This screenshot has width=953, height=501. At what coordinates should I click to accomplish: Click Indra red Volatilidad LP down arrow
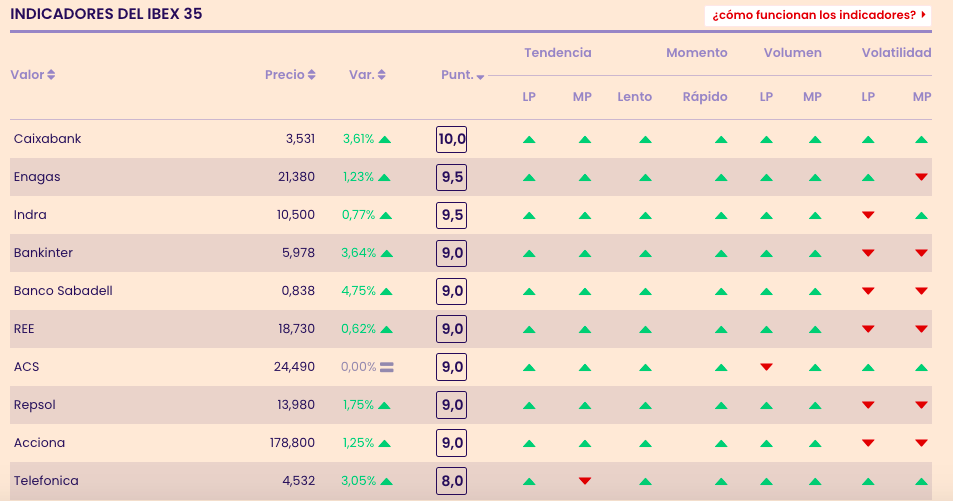click(x=868, y=215)
